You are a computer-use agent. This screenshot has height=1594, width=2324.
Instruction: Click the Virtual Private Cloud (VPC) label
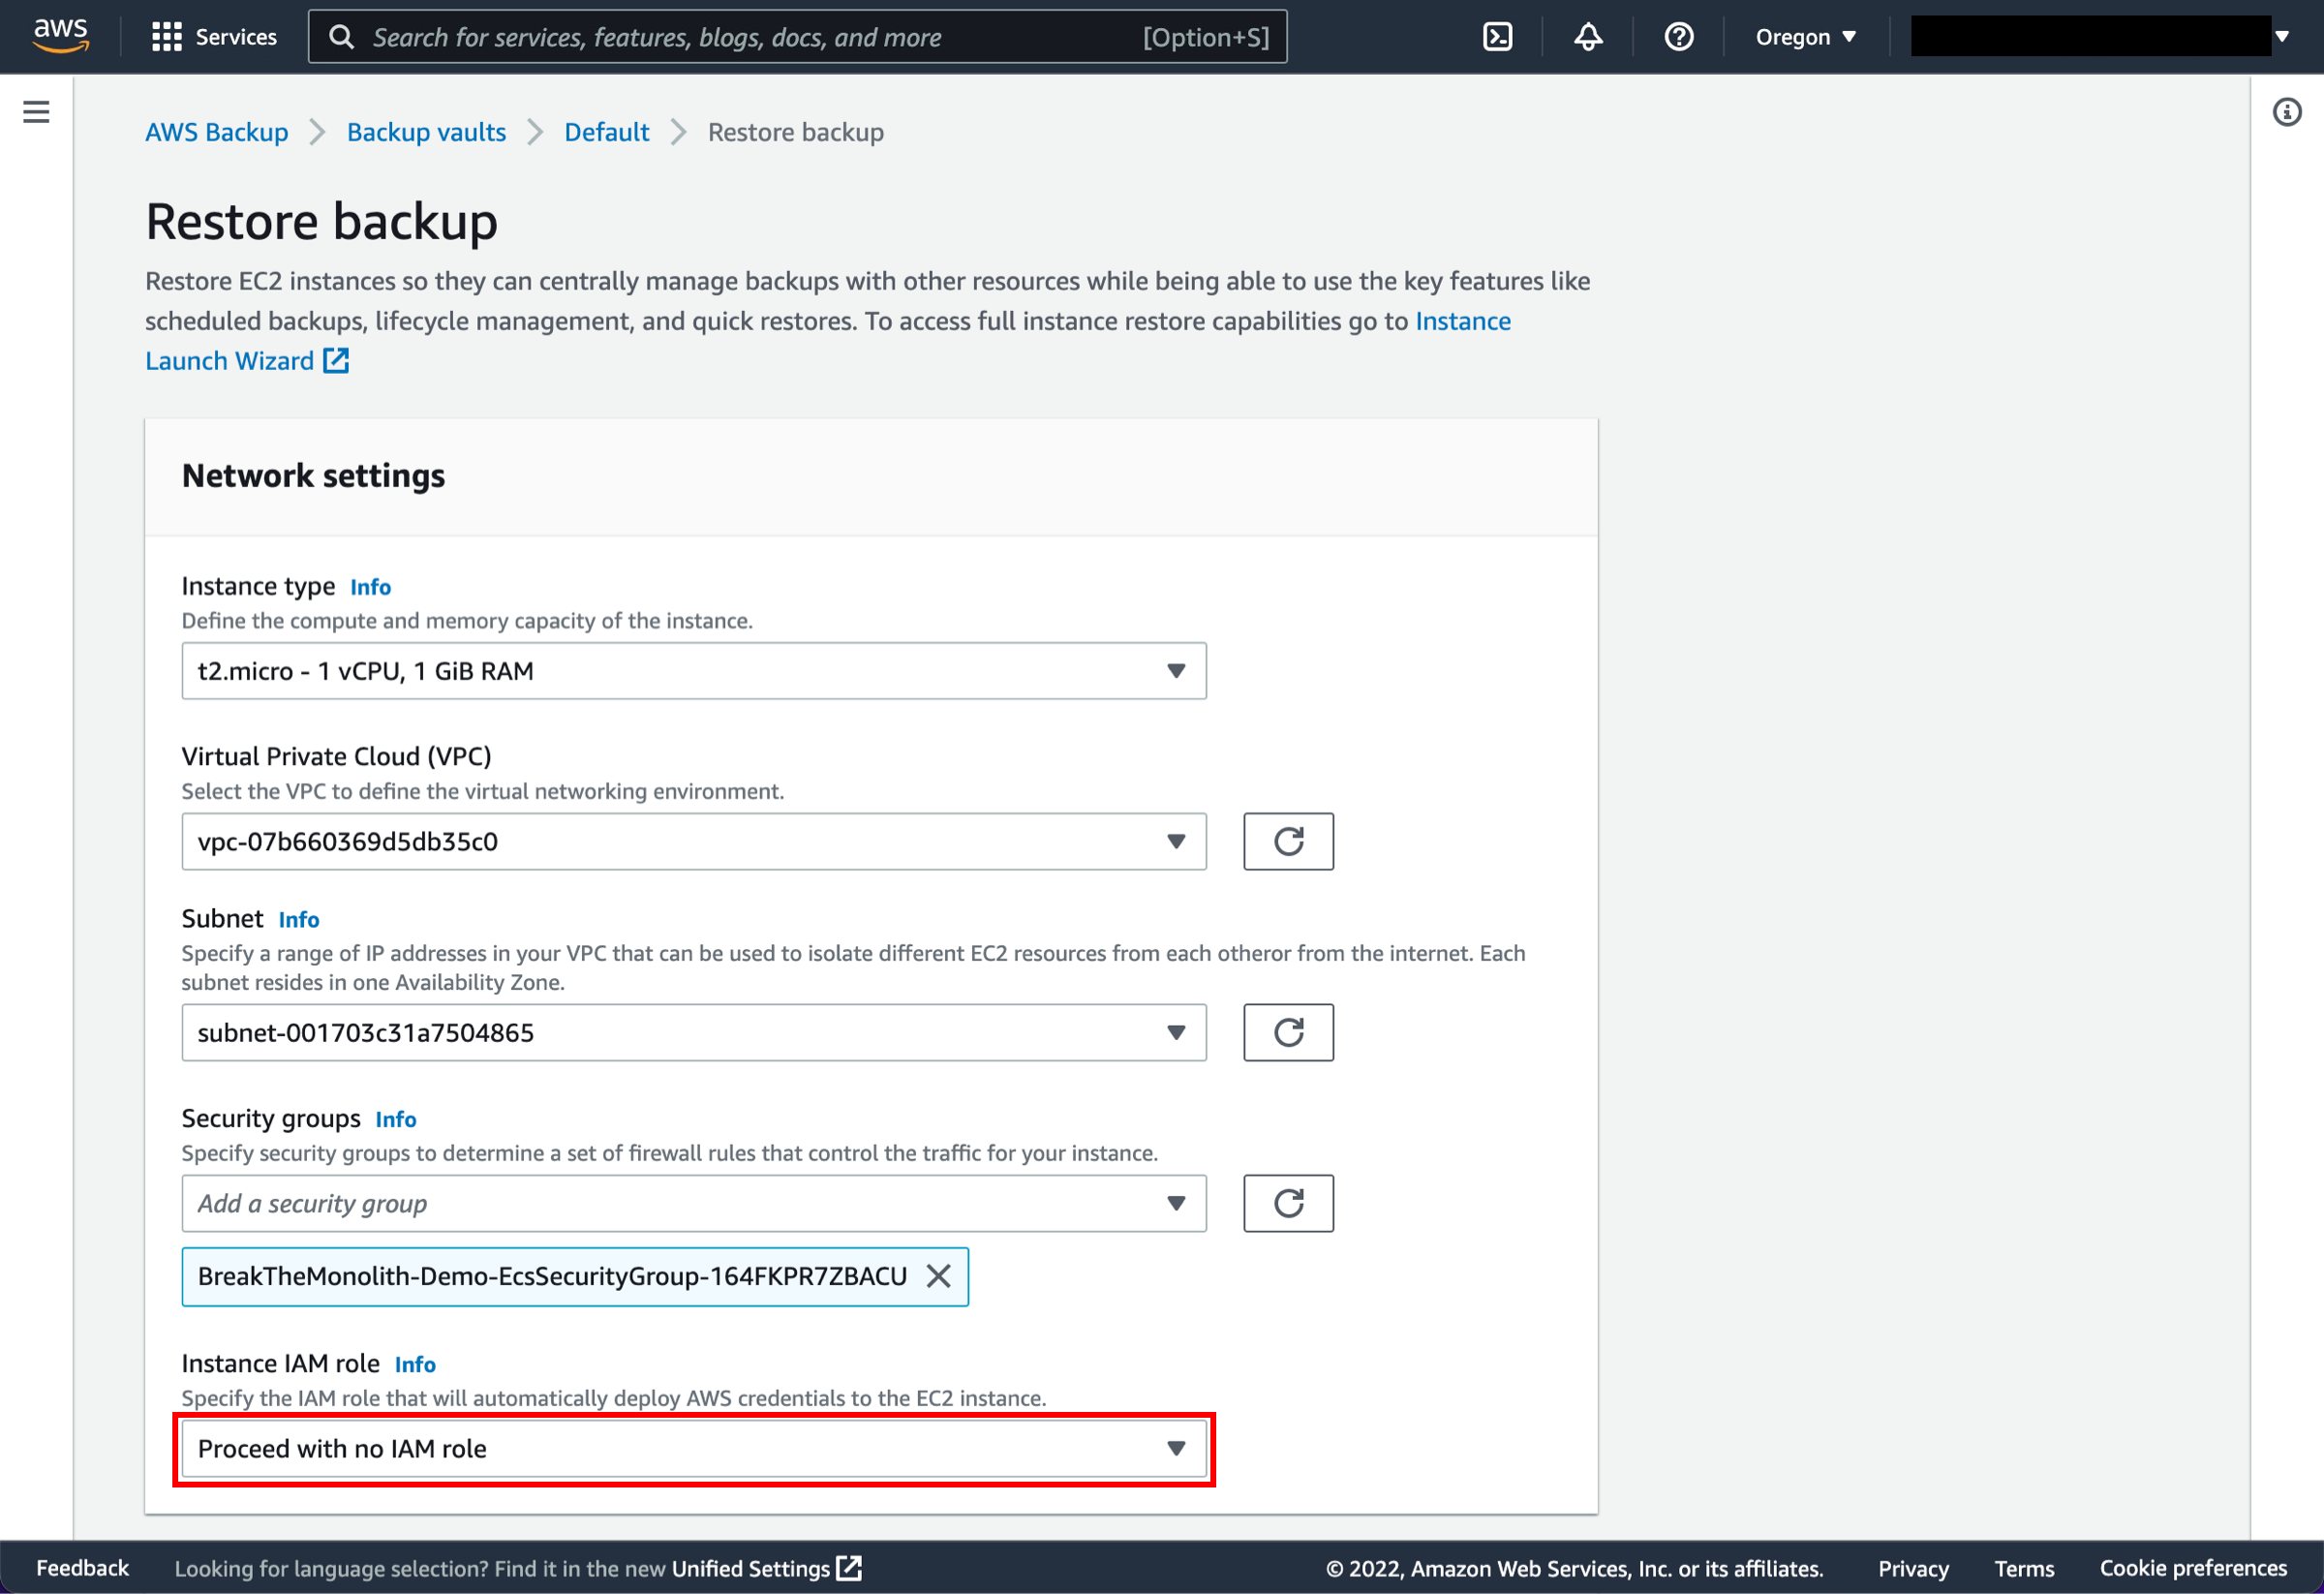coord(336,756)
